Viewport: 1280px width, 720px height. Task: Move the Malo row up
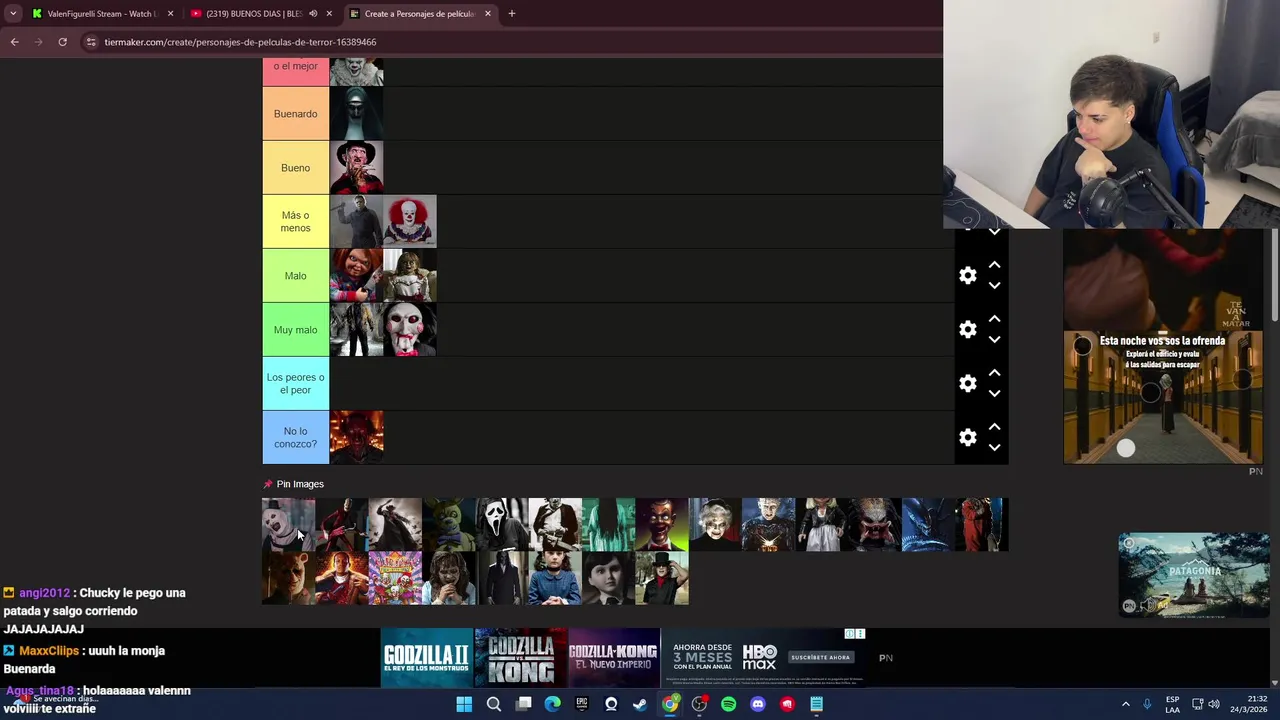point(994,265)
